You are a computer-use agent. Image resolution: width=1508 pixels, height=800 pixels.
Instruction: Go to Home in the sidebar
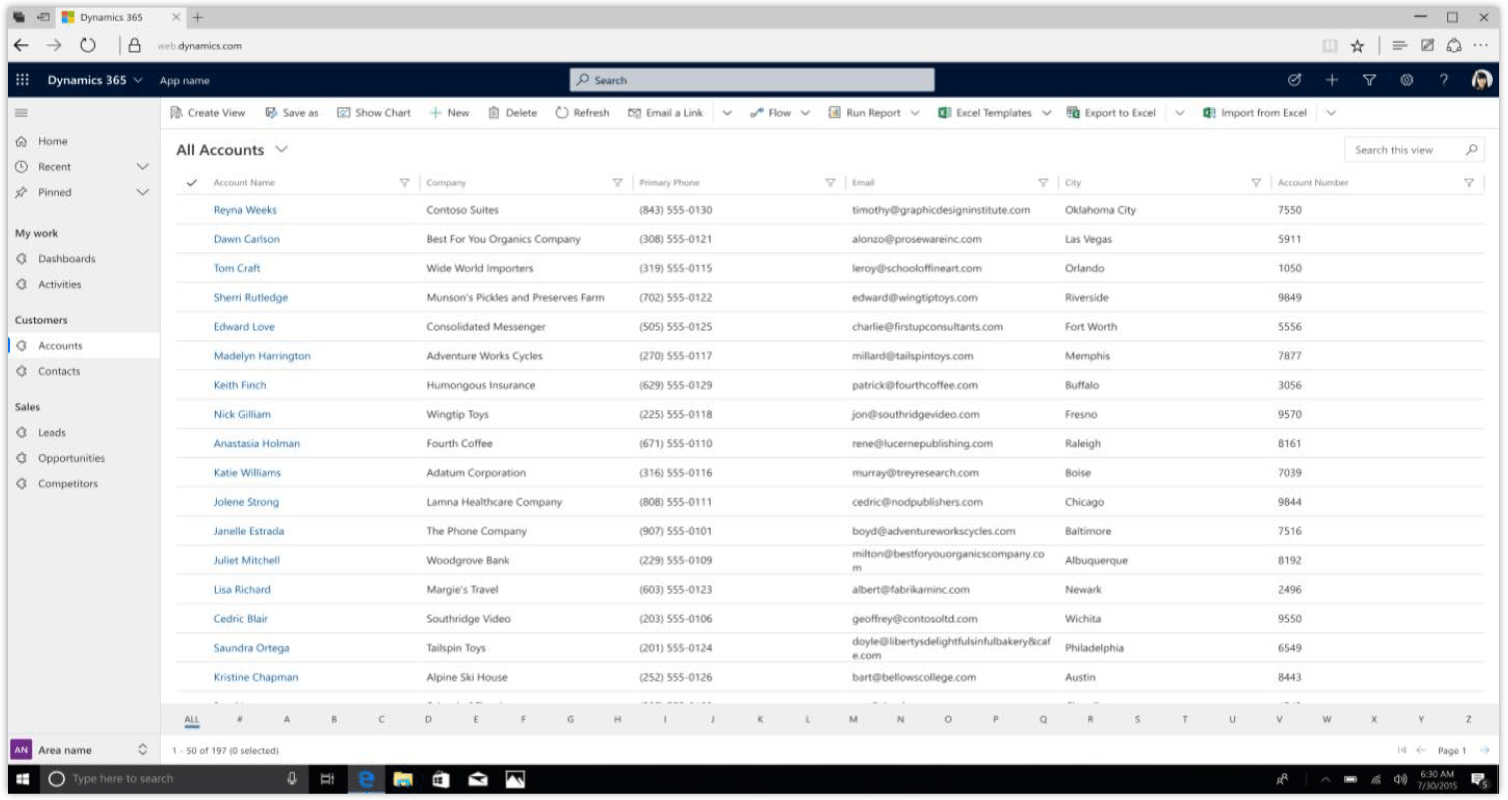pyautogui.click(x=52, y=142)
